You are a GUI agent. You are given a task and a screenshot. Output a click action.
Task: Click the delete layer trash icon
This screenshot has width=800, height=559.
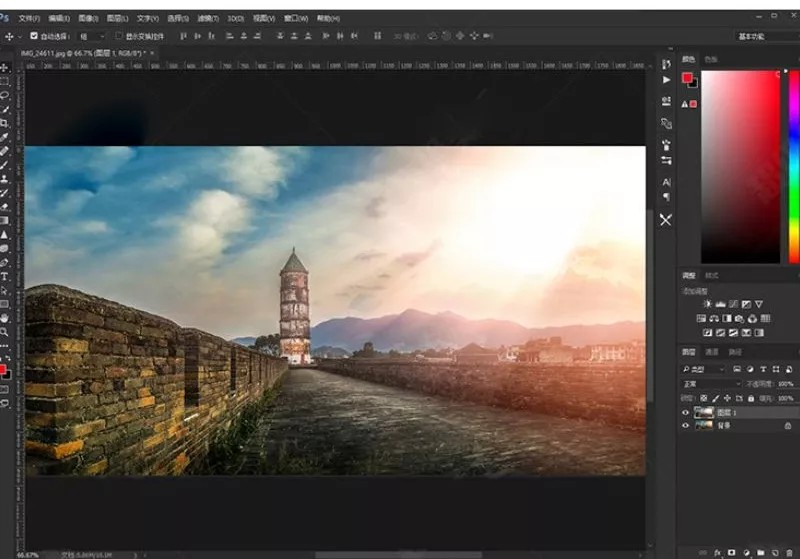(790, 551)
